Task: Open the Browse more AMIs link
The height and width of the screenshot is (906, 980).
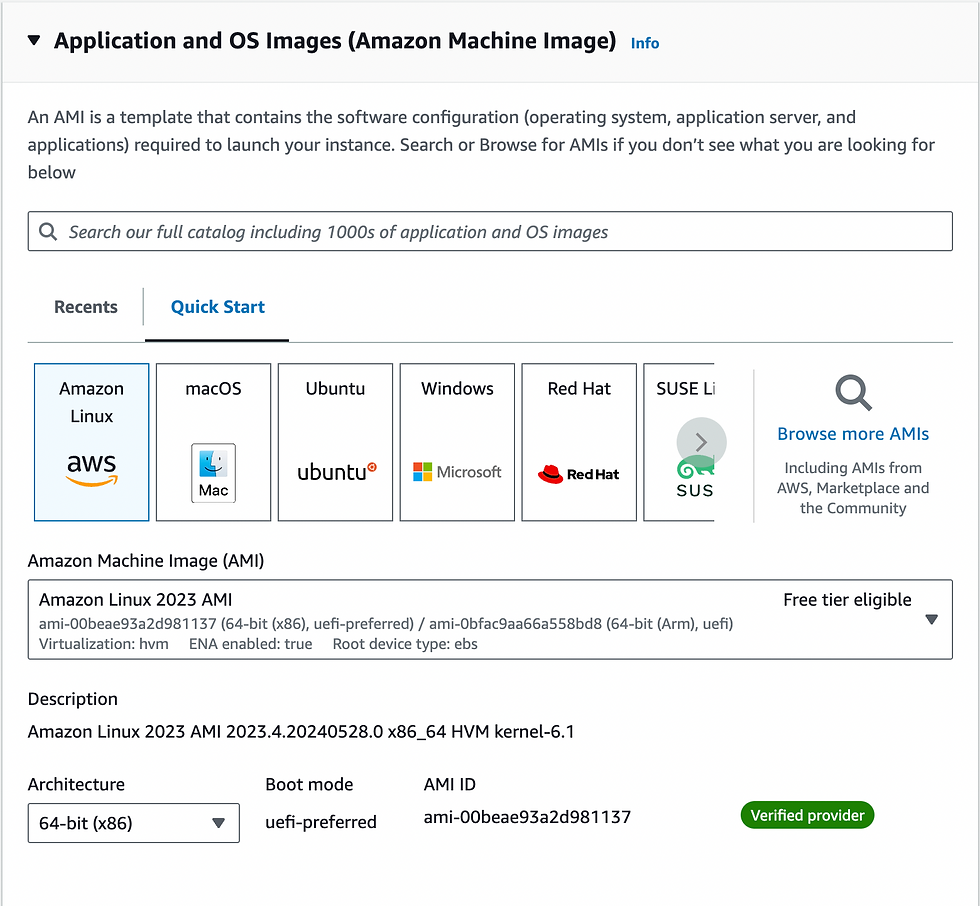Action: point(853,434)
